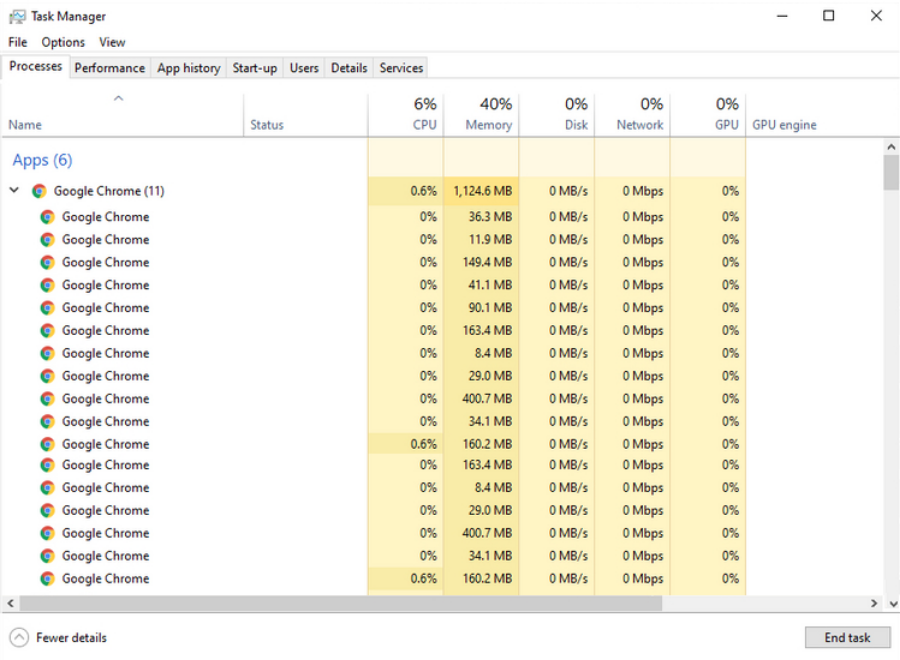Open the Details tab
The image size is (900, 660).
(x=349, y=68)
